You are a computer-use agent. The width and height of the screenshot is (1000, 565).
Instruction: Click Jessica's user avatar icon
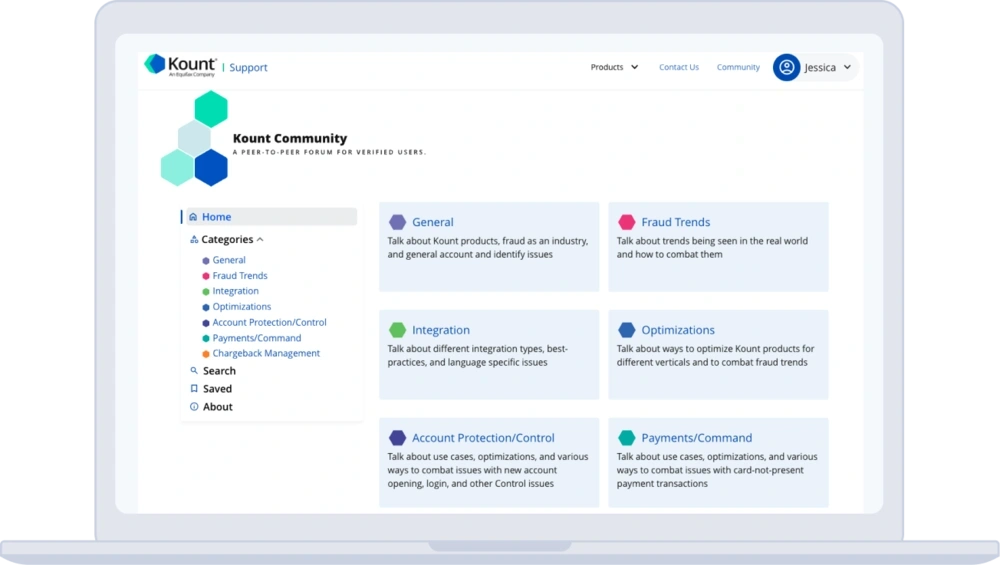[x=786, y=67]
